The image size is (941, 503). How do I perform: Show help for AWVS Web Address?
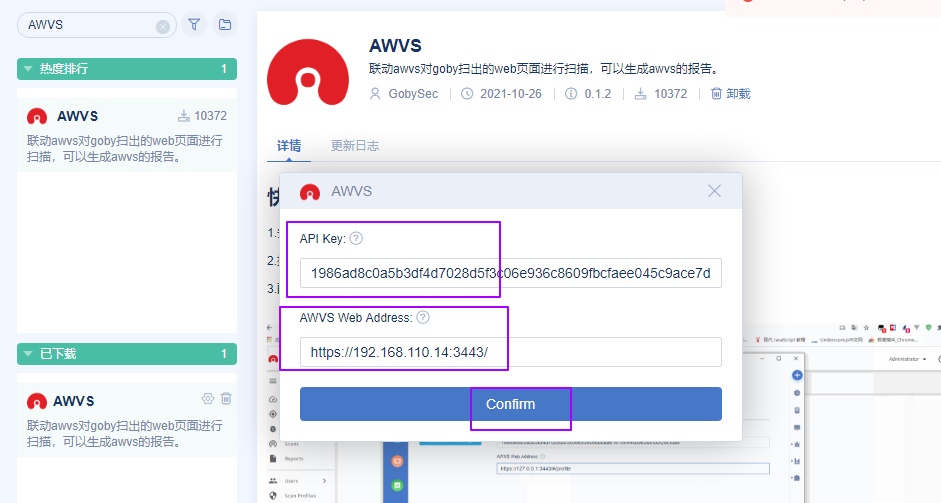(x=423, y=318)
